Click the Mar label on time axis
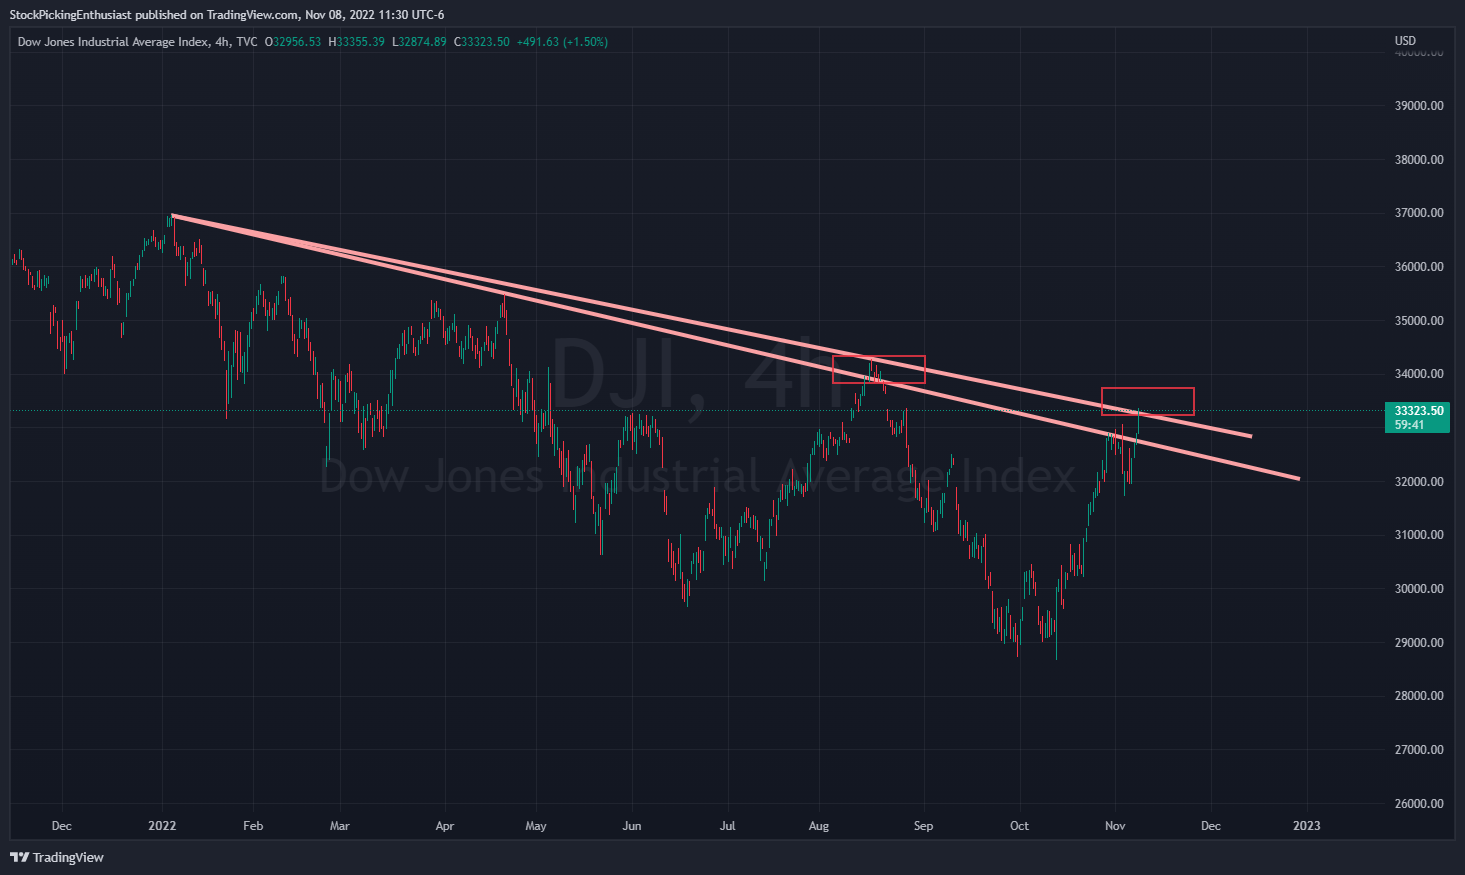Image resolution: width=1465 pixels, height=875 pixels. 340,826
